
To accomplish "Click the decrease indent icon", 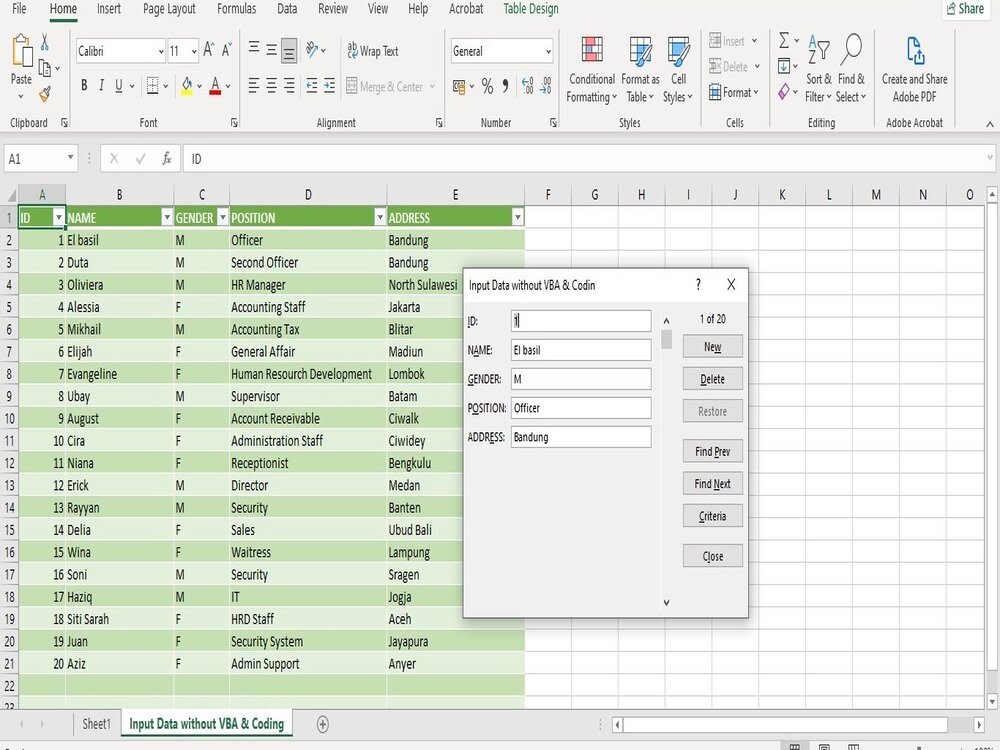I will [x=312, y=85].
